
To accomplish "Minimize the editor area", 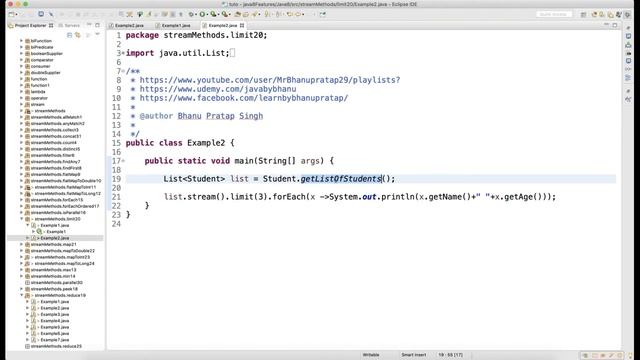I will (606, 25).
